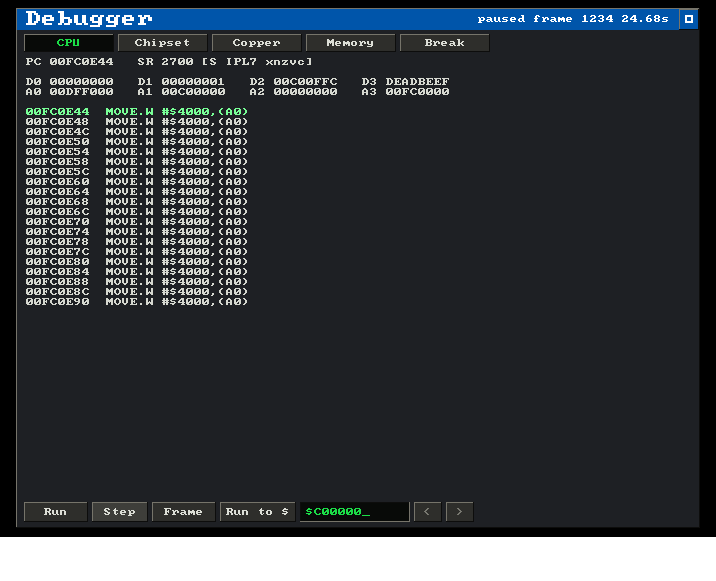Select disassembly line 00FC0E50
This screenshot has height=581, width=716.
(x=137, y=142)
